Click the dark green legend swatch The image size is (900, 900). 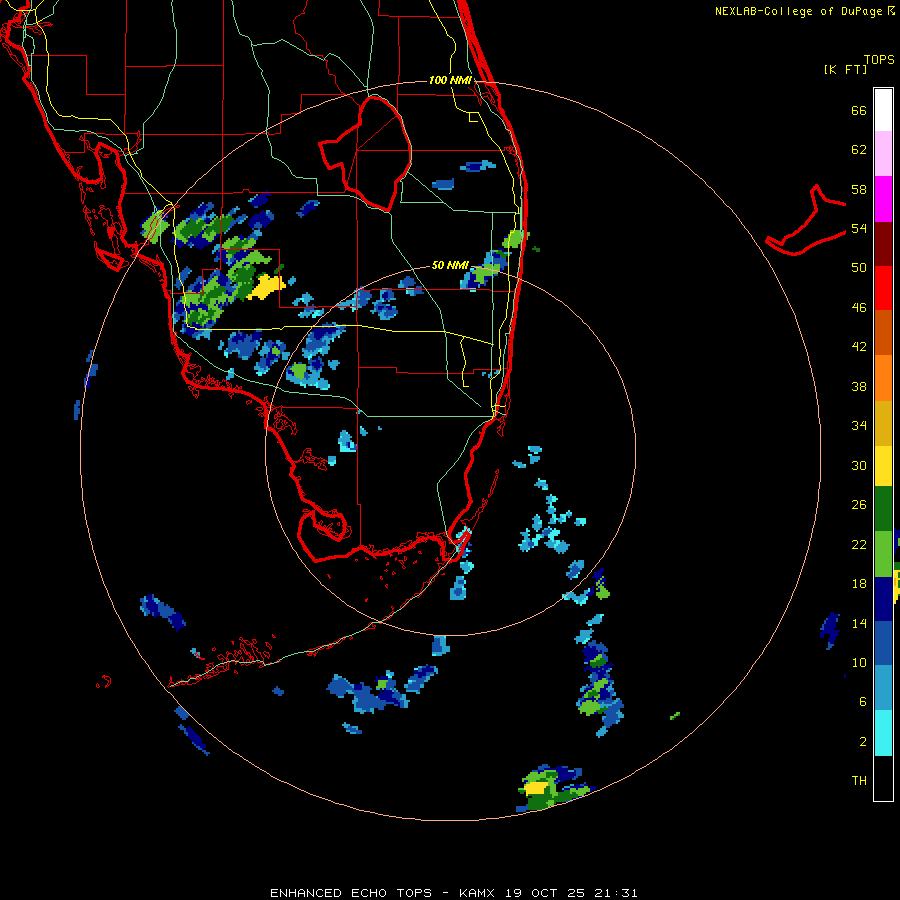[883, 509]
